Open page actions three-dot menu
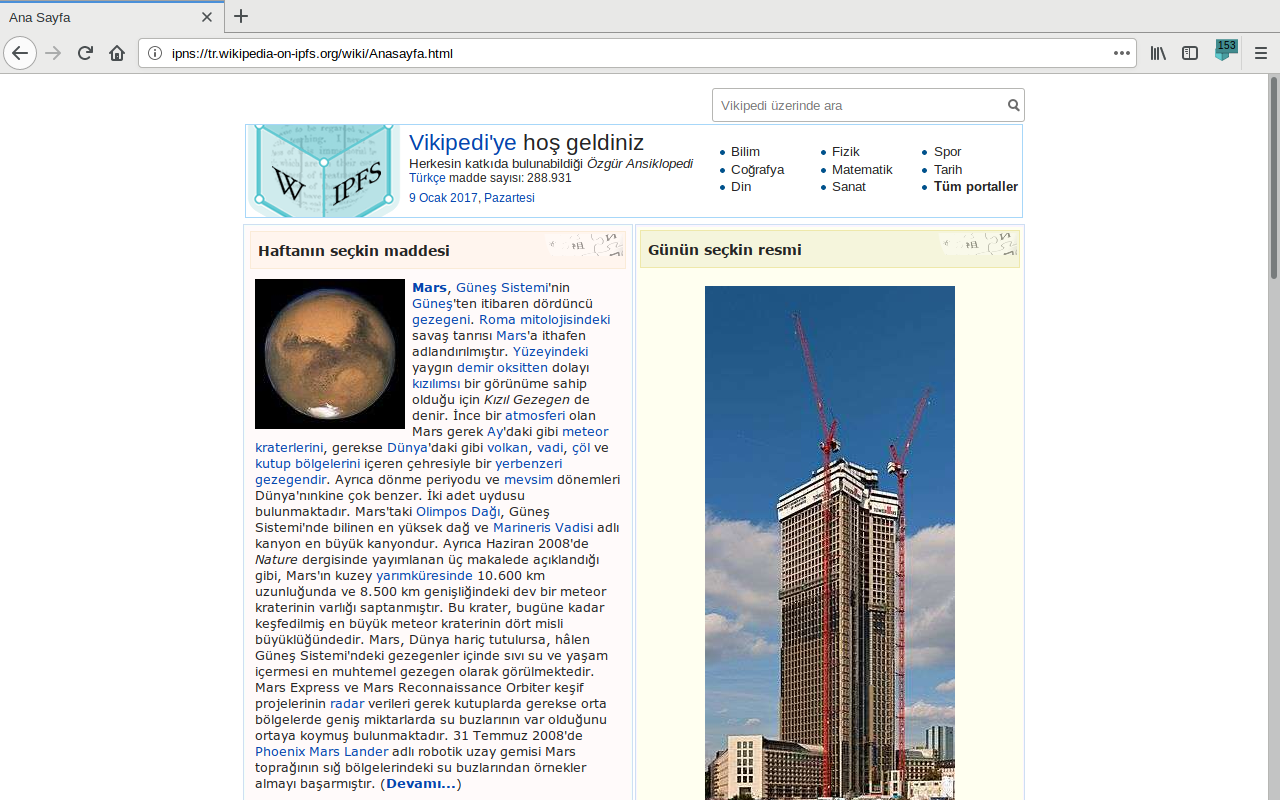The width and height of the screenshot is (1280, 800). (1121, 53)
